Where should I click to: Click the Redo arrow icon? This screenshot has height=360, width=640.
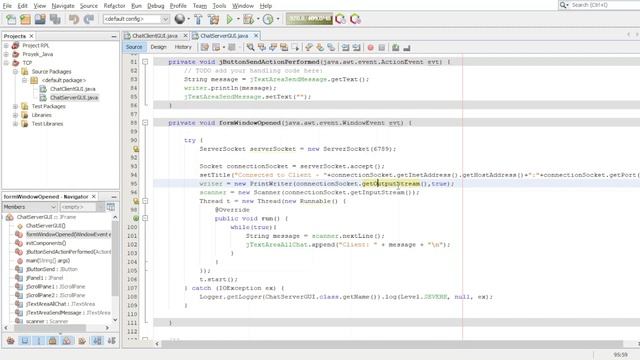point(89,19)
